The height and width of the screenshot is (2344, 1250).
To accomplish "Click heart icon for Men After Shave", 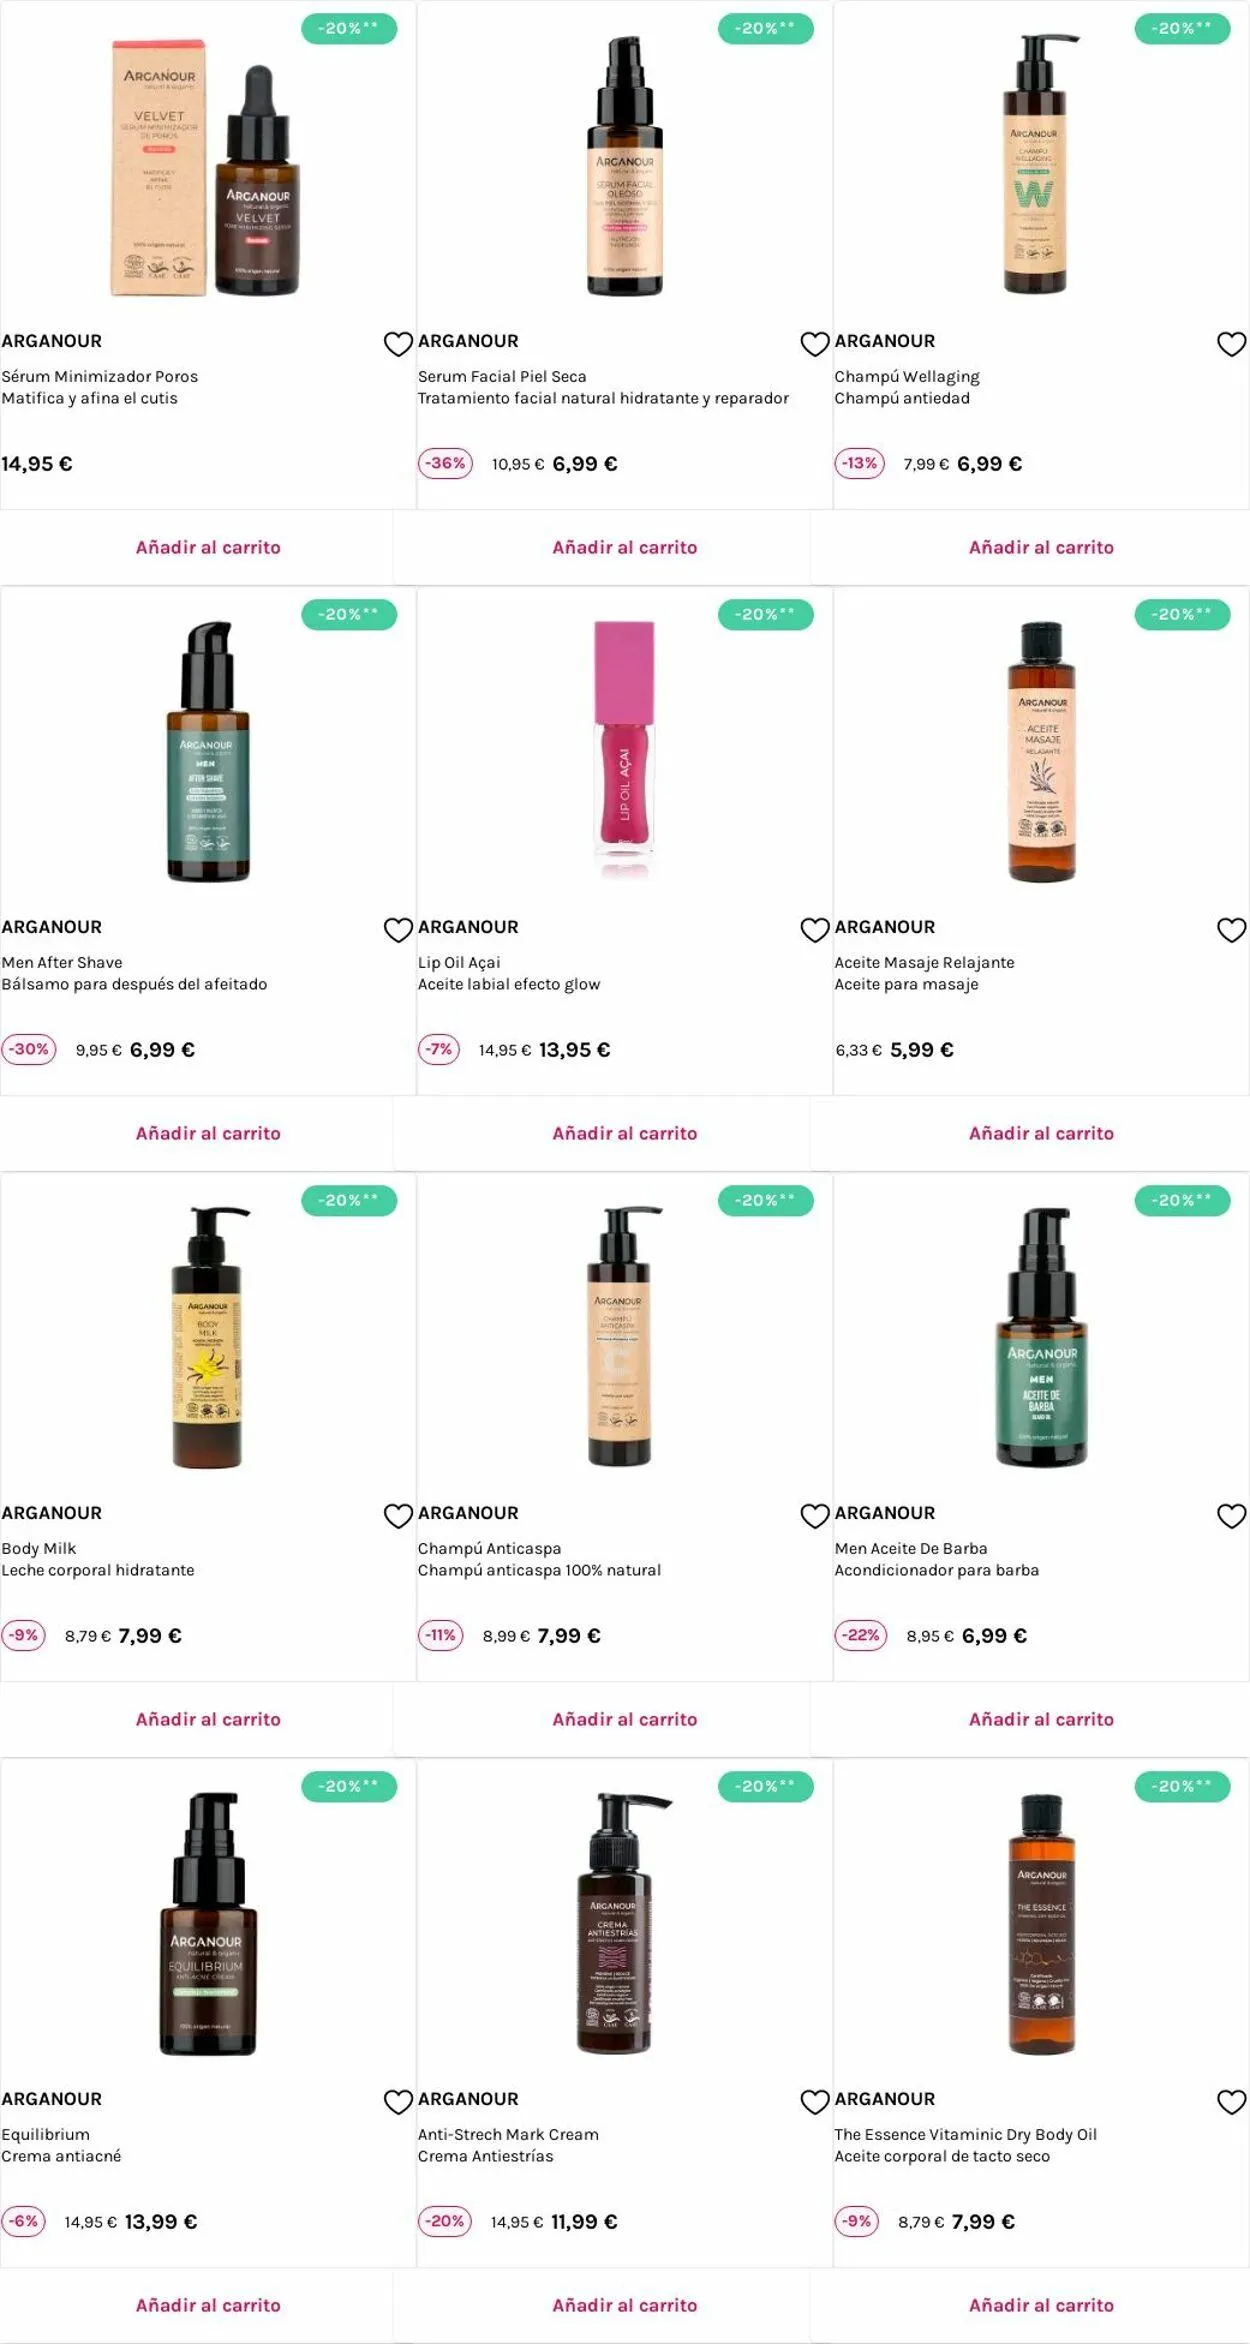I will (398, 930).
